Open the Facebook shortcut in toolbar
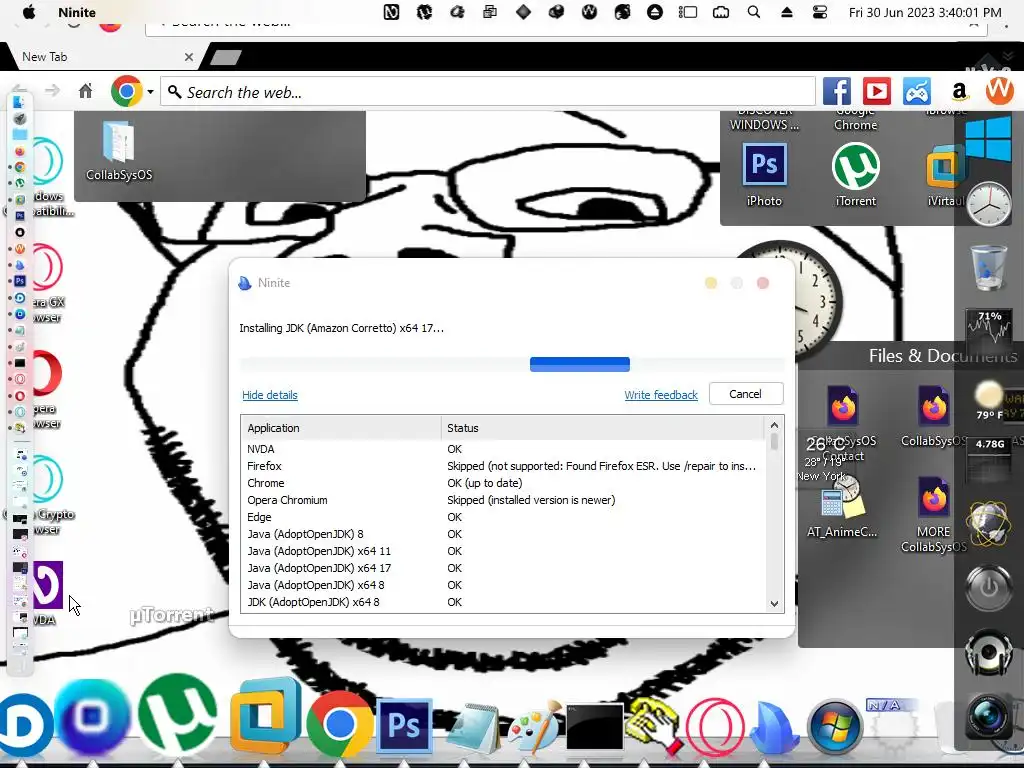1024x768 pixels. [837, 91]
